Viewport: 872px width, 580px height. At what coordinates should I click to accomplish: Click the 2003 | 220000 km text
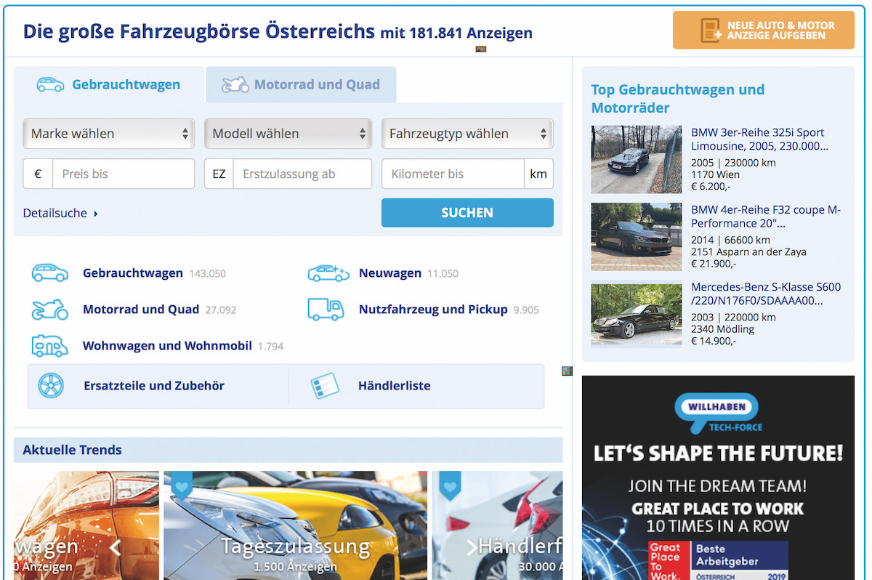click(733, 318)
